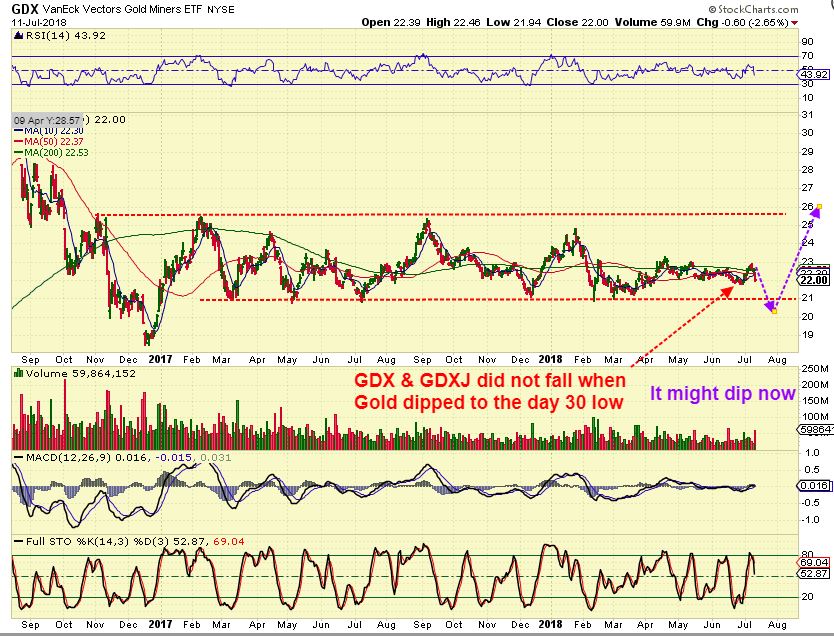Click the 598641 volume value tag
This screenshot has width=834, height=636.
[x=814, y=429]
